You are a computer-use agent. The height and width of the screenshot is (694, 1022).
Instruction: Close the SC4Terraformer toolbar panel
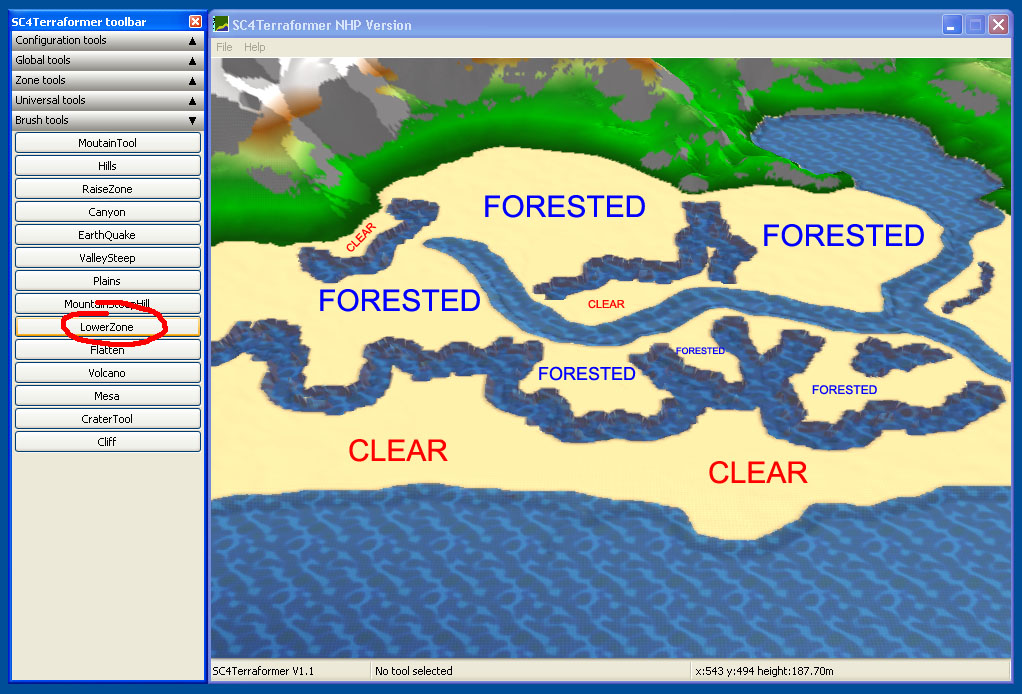(195, 22)
